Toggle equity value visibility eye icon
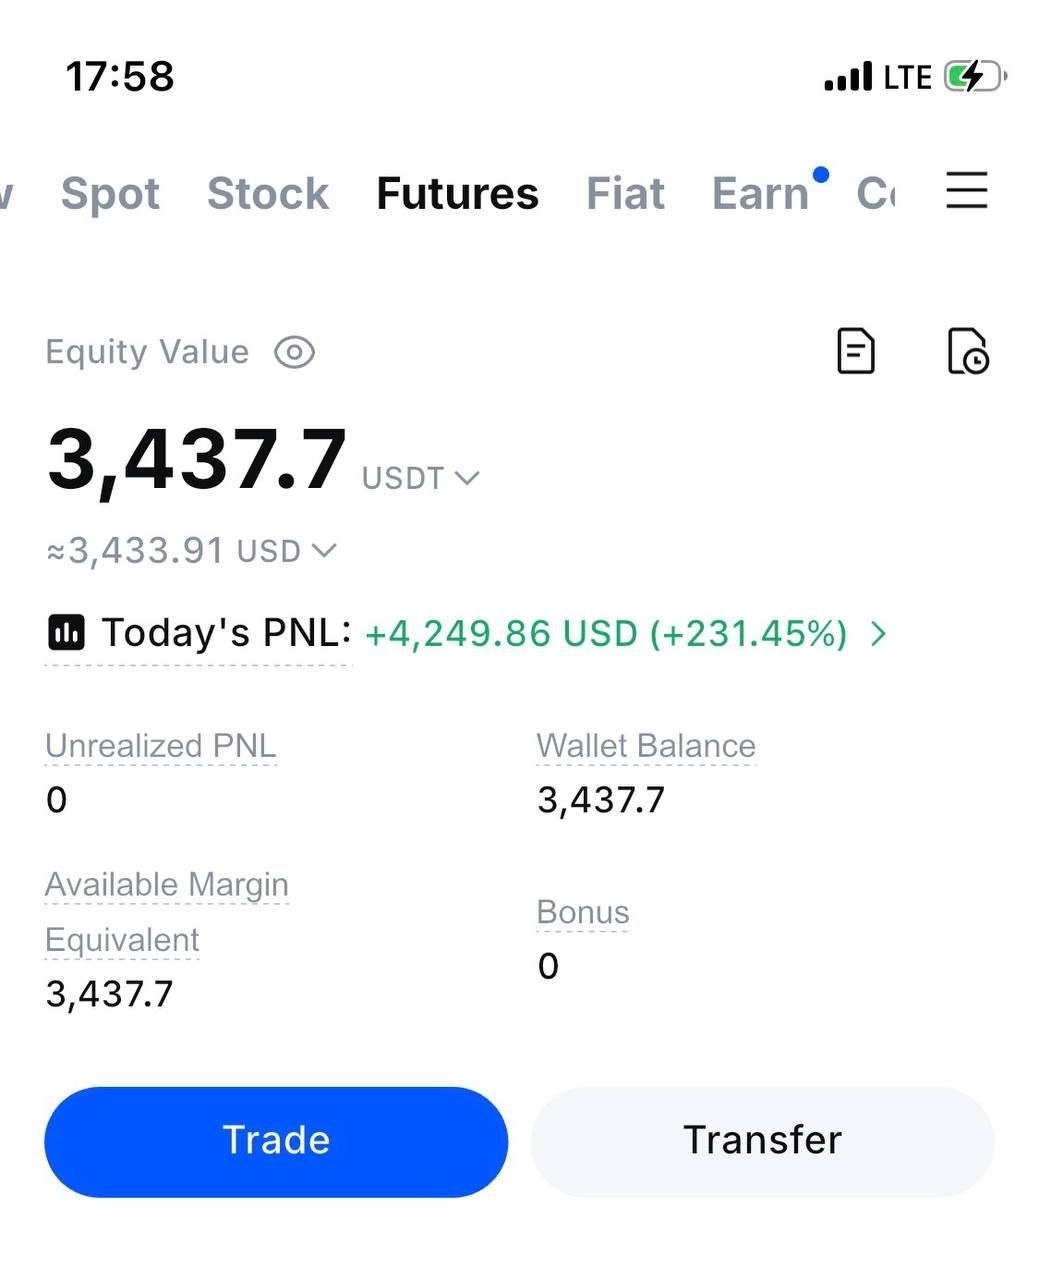This screenshot has width=1039, height=1280. coord(294,352)
